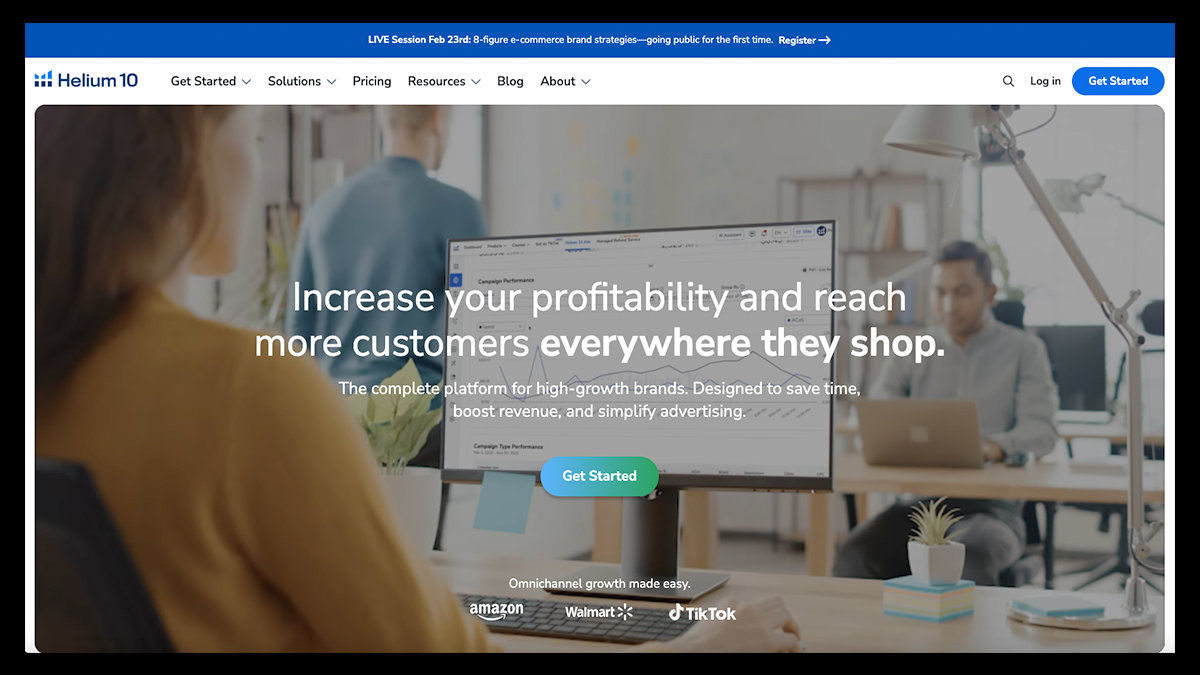Image resolution: width=1200 pixels, height=675 pixels.
Task: Click 'Omnichannel growth made easy' caption
Action: coord(599,583)
